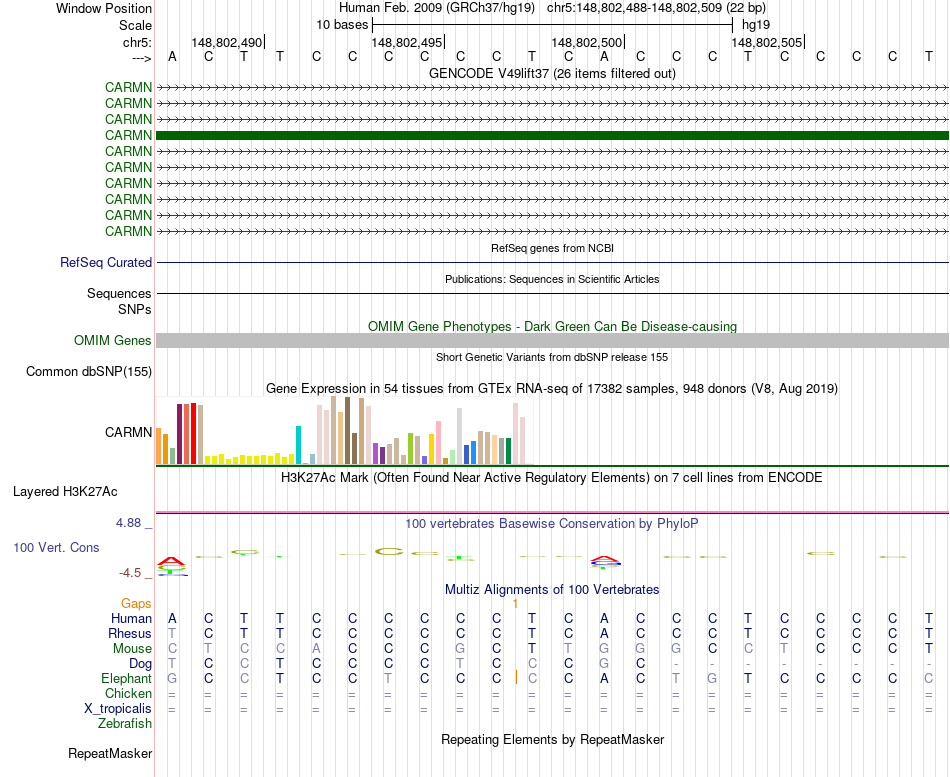
Task: Open 'Repeating Elements by RepeatMasker' title
Action: coord(552,739)
